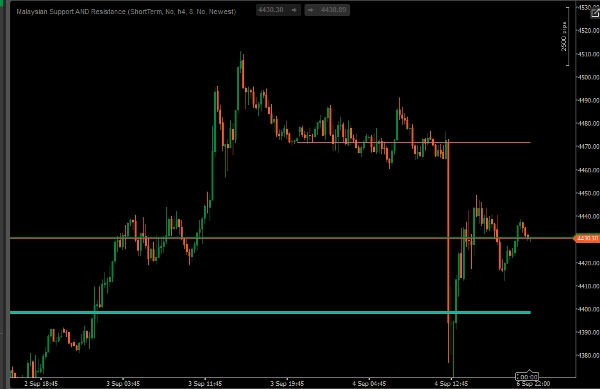Open the detach chart icon at the top right

pos(595,13)
